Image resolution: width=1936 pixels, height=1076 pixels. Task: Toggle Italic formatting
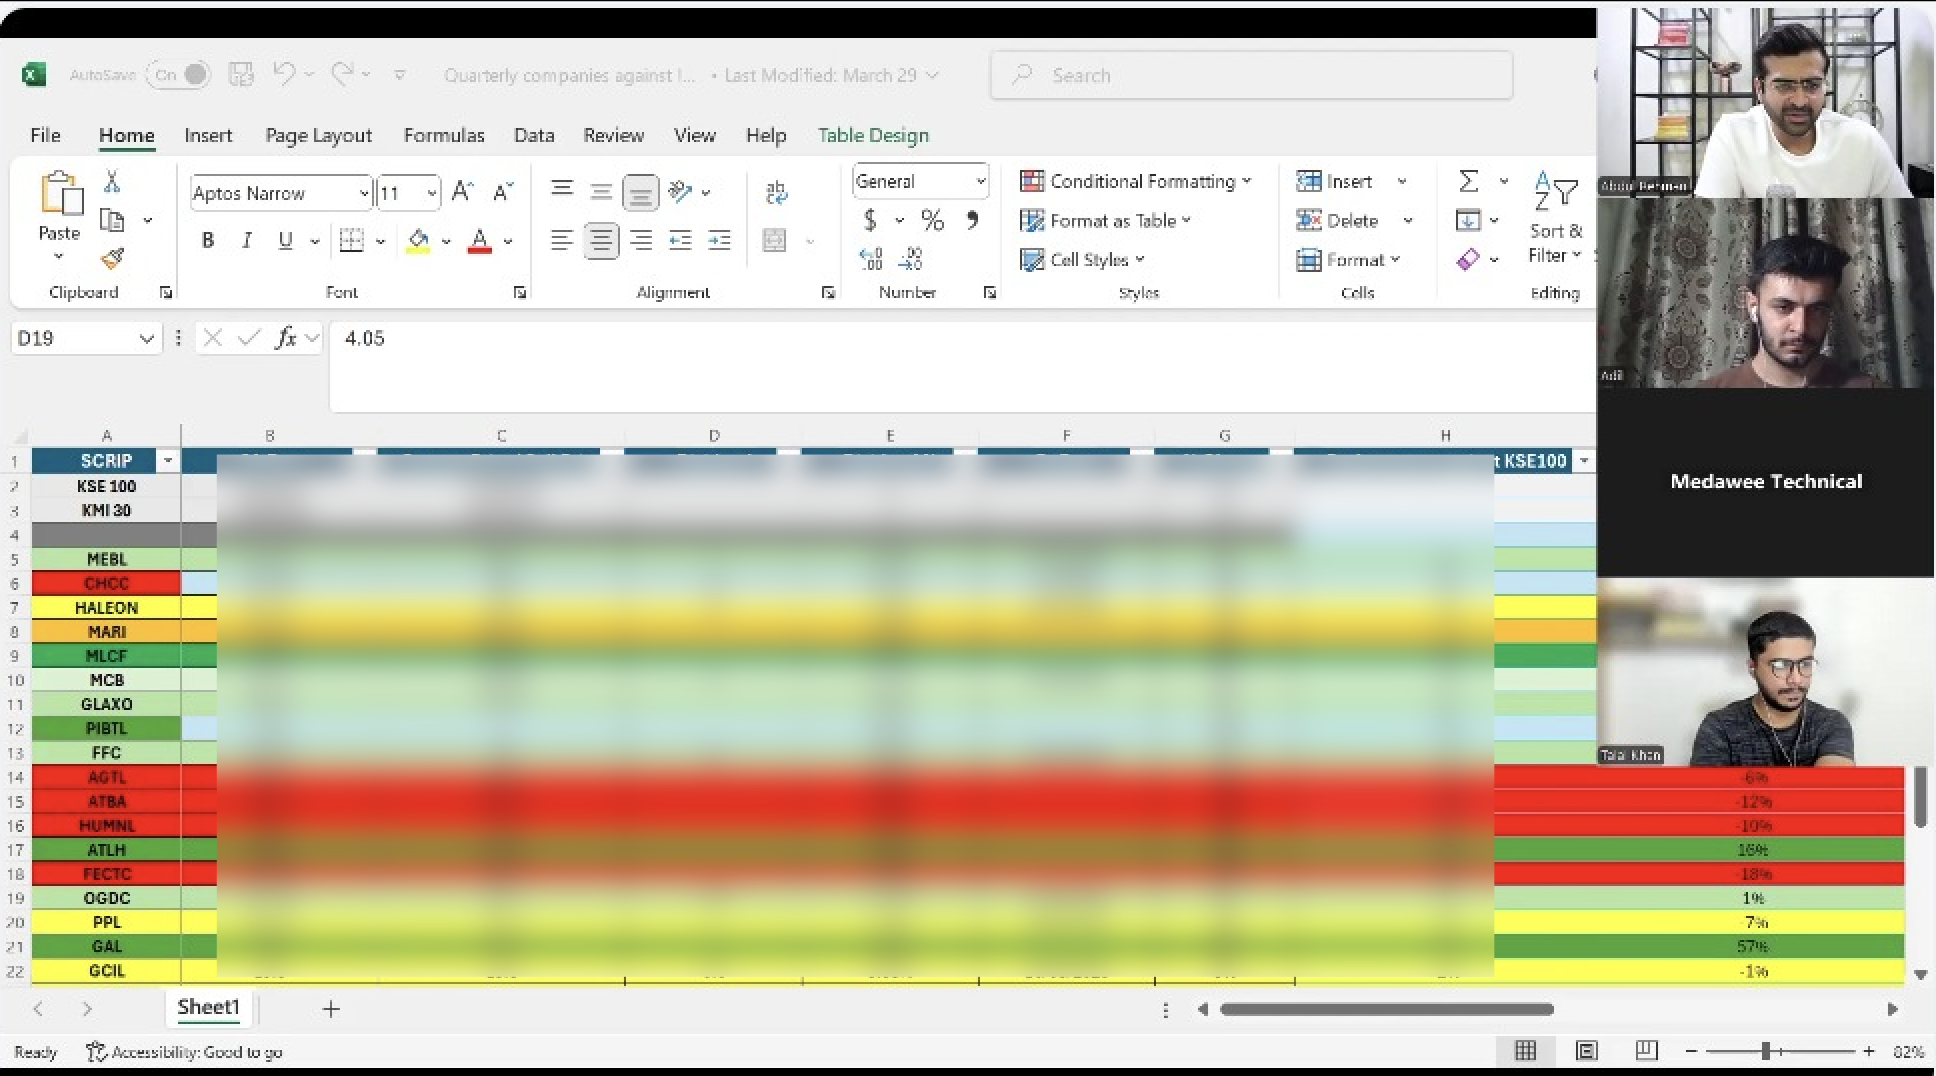point(246,240)
